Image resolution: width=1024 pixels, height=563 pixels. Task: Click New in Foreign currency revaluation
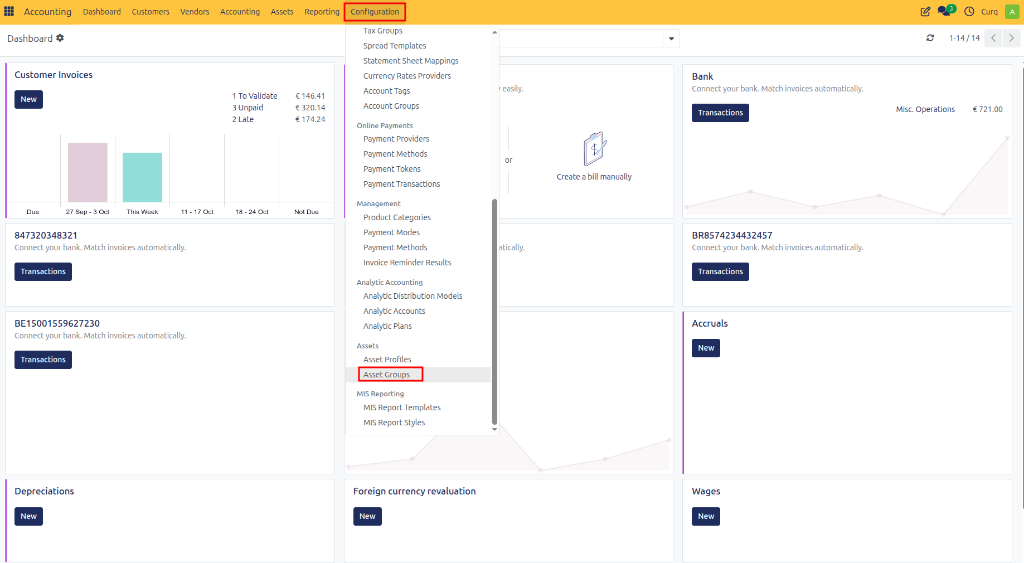[368, 517]
